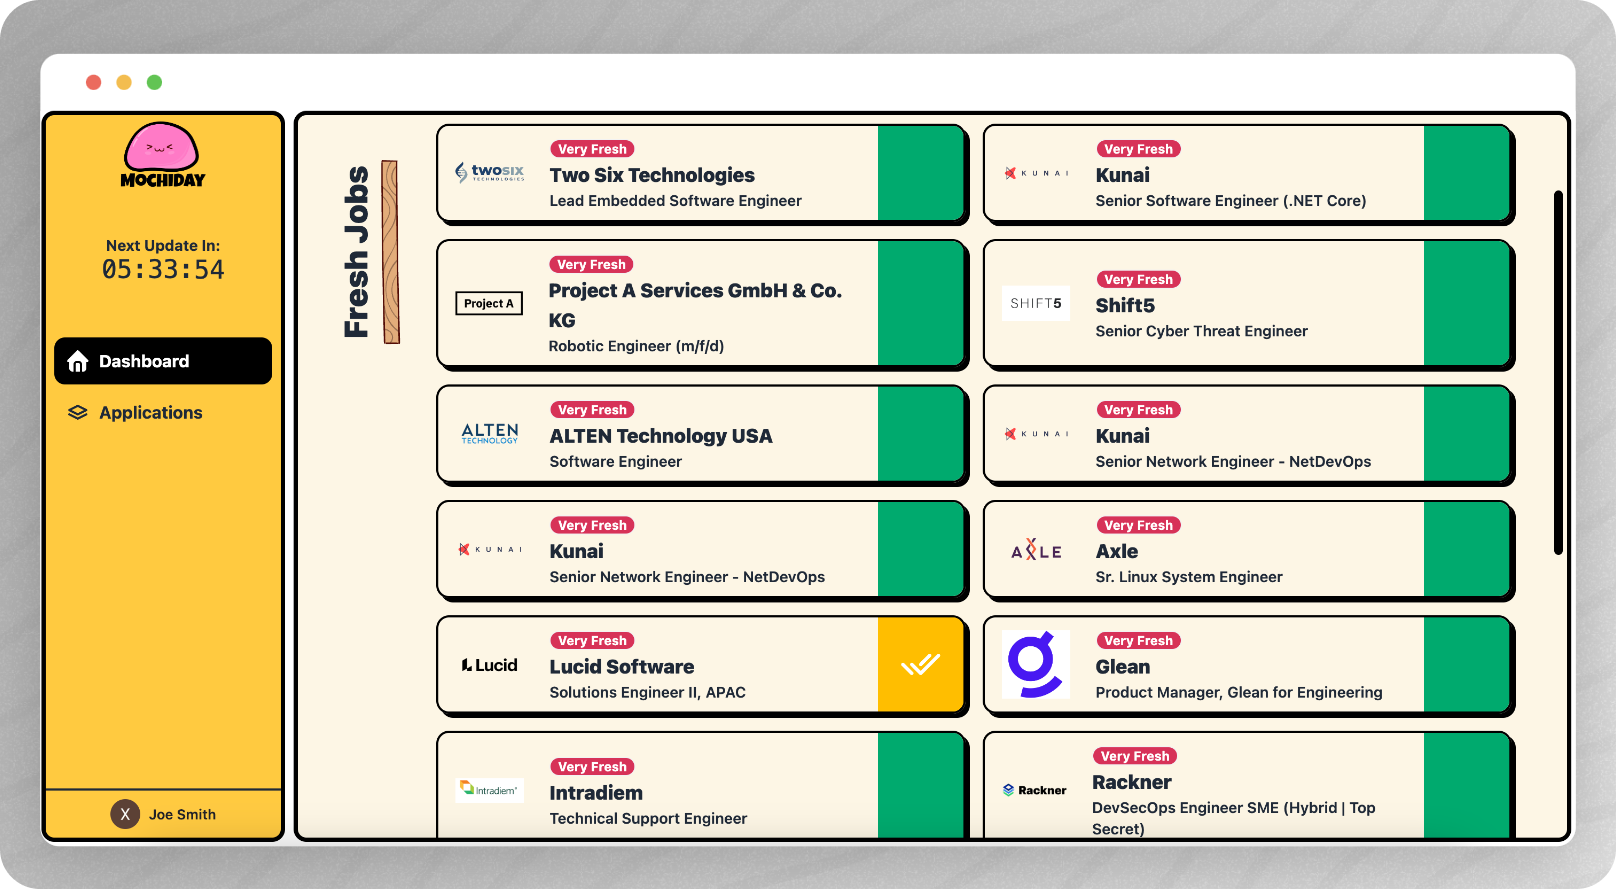The height and width of the screenshot is (889, 1616).
Task: Click the green panel on Two Six Technologies card
Action: (x=921, y=173)
